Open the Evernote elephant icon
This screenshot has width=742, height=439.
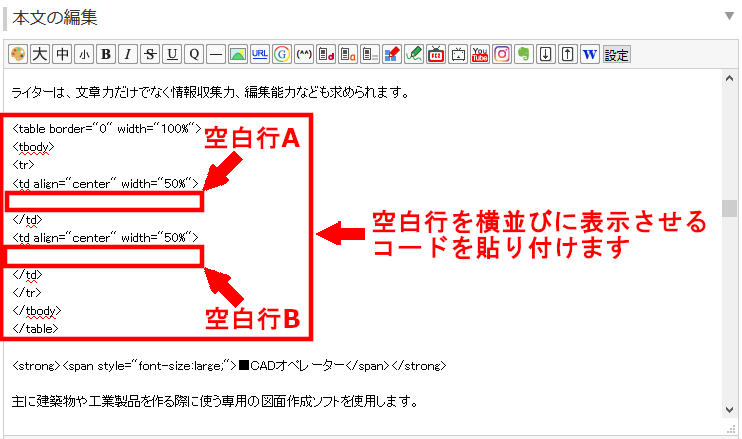coord(524,54)
